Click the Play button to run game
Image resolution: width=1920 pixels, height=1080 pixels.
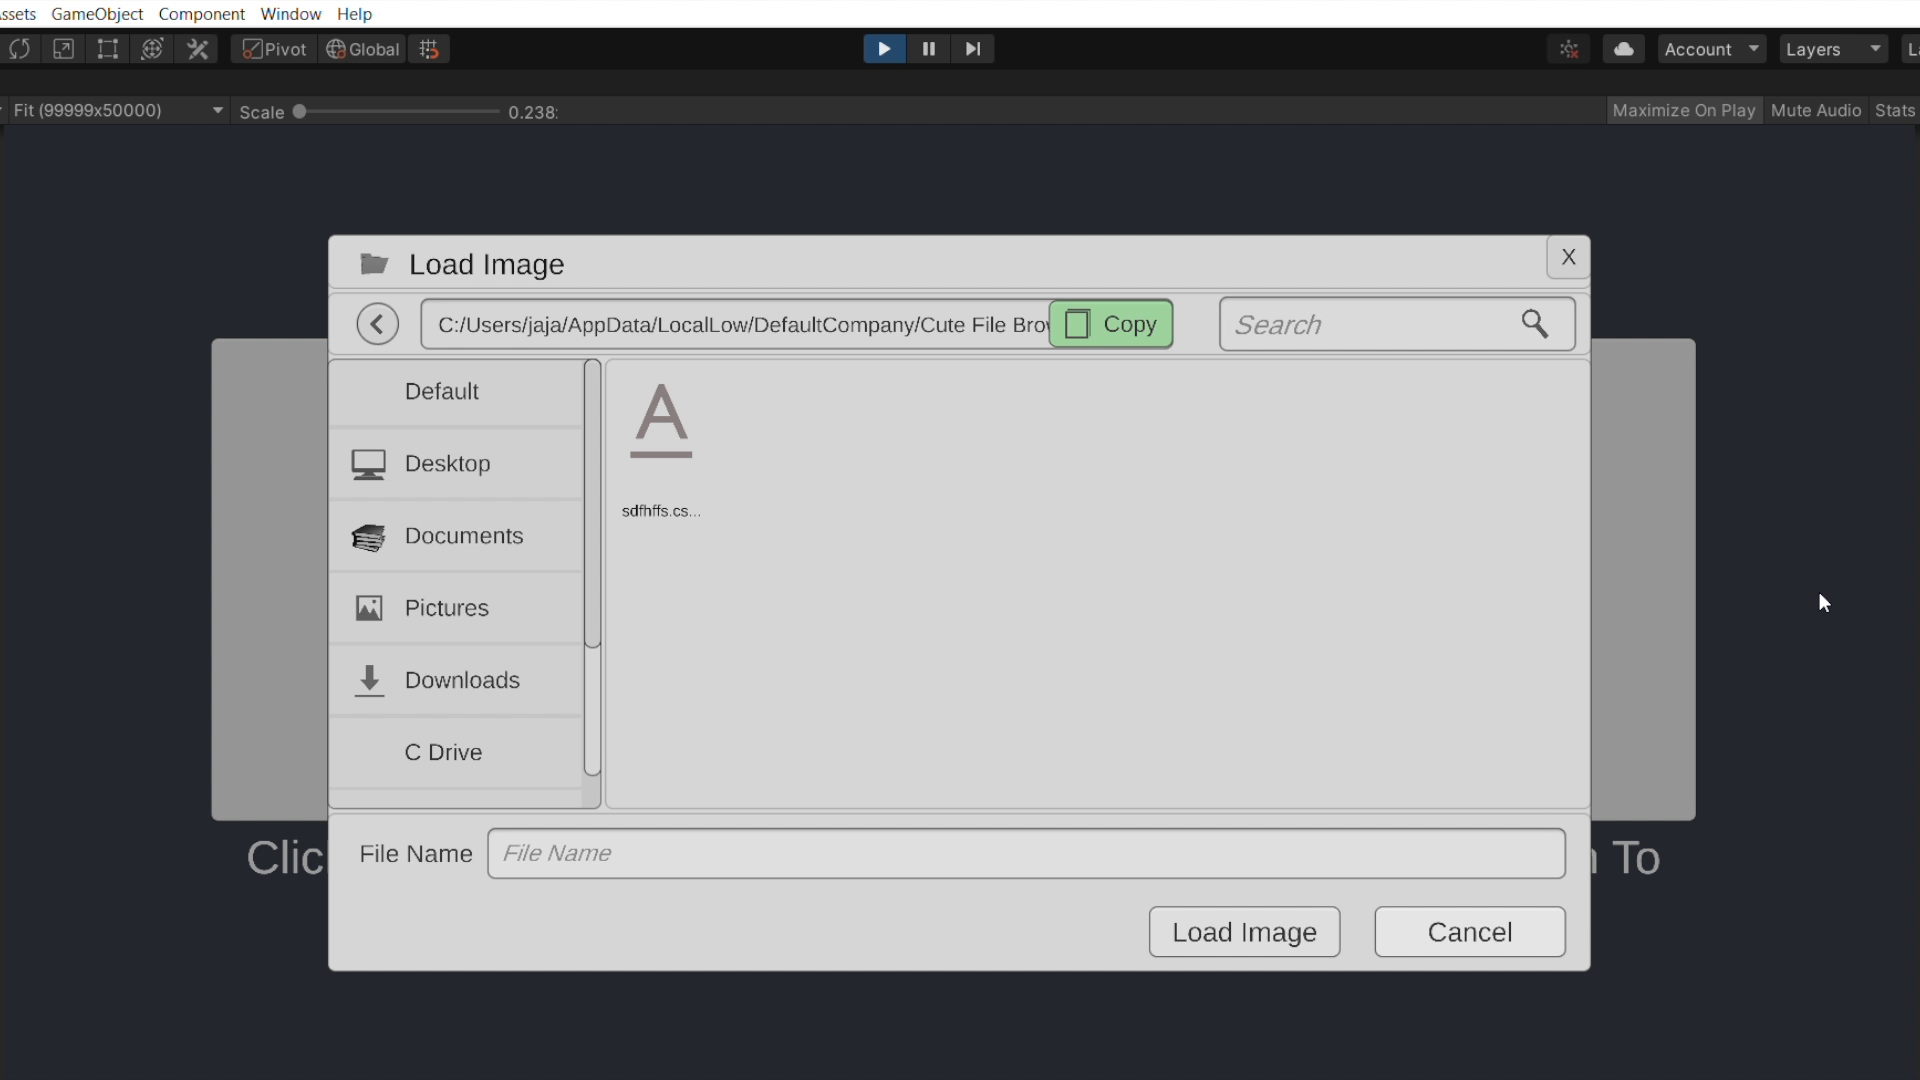(x=884, y=49)
